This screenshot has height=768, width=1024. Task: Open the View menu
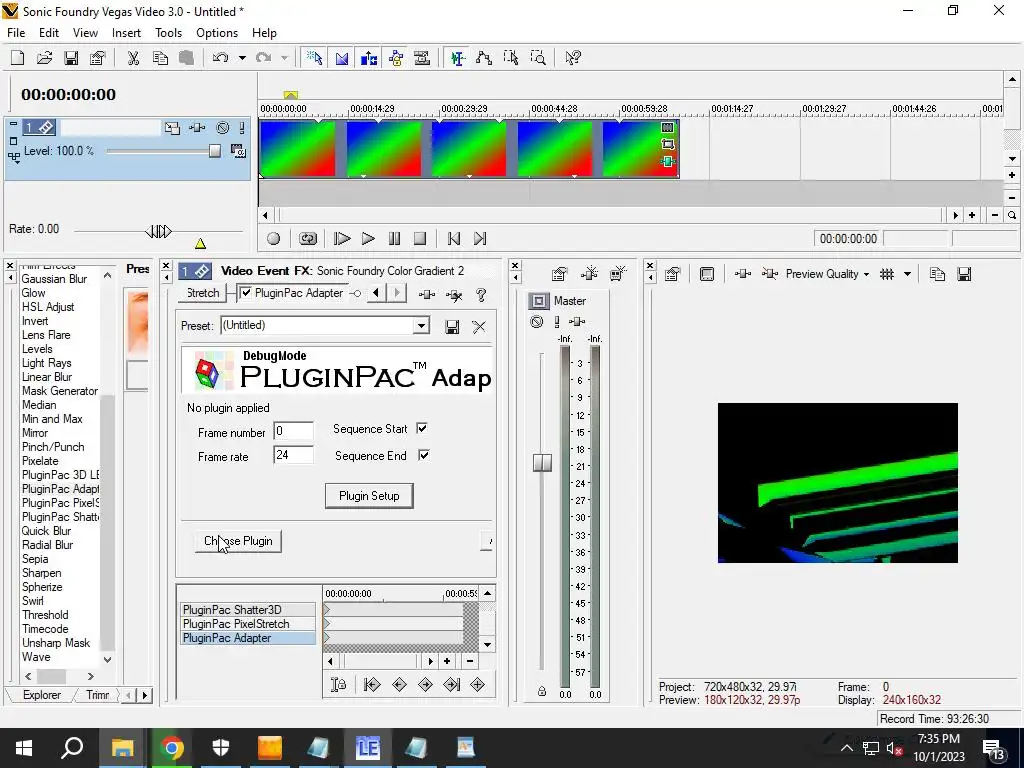pyautogui.click(x=86, y=33)
